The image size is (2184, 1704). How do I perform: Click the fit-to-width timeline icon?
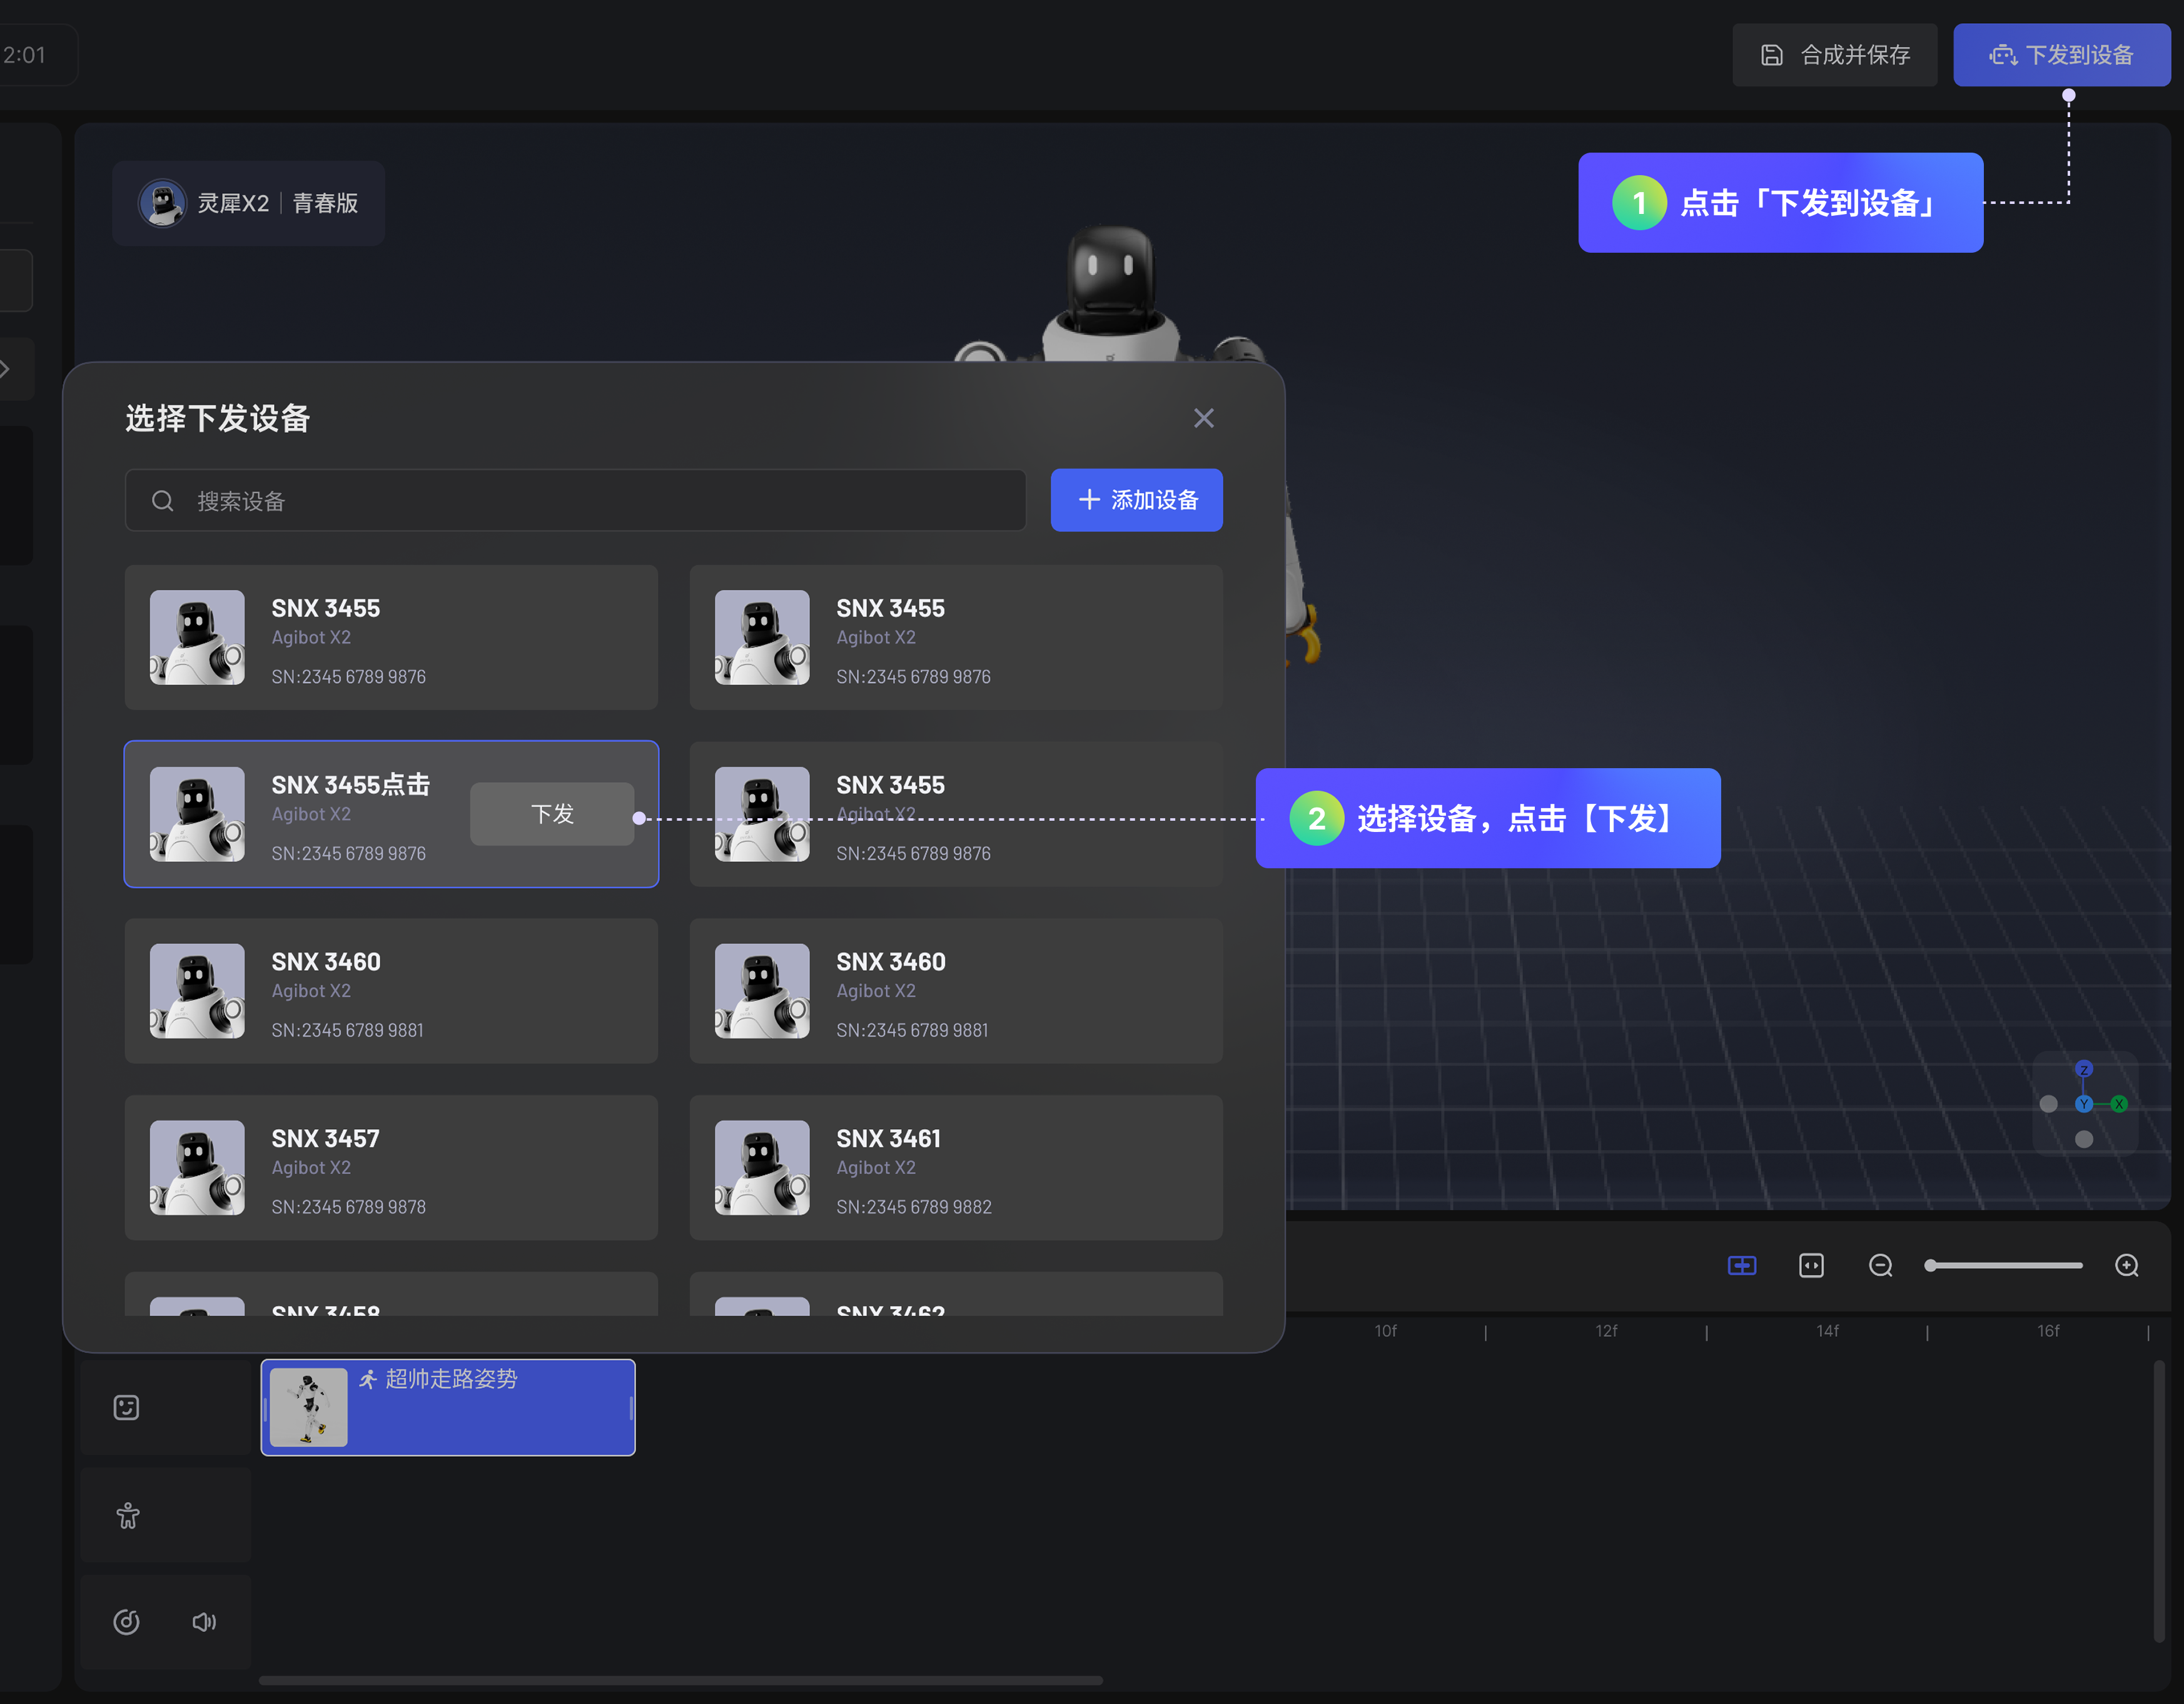(1811, 1266)
